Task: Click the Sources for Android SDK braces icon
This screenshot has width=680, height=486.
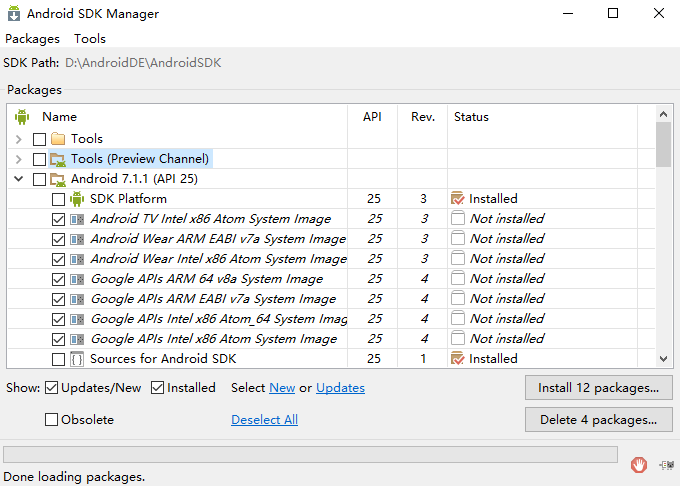Action: pos(77,359)
